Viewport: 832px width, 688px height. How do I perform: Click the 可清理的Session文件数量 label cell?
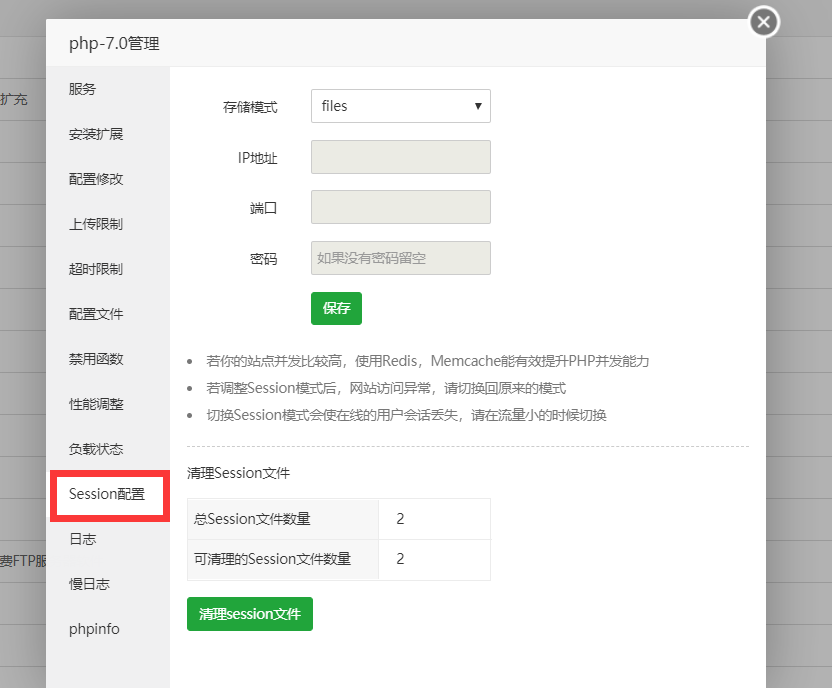click(x=283, y=560)
